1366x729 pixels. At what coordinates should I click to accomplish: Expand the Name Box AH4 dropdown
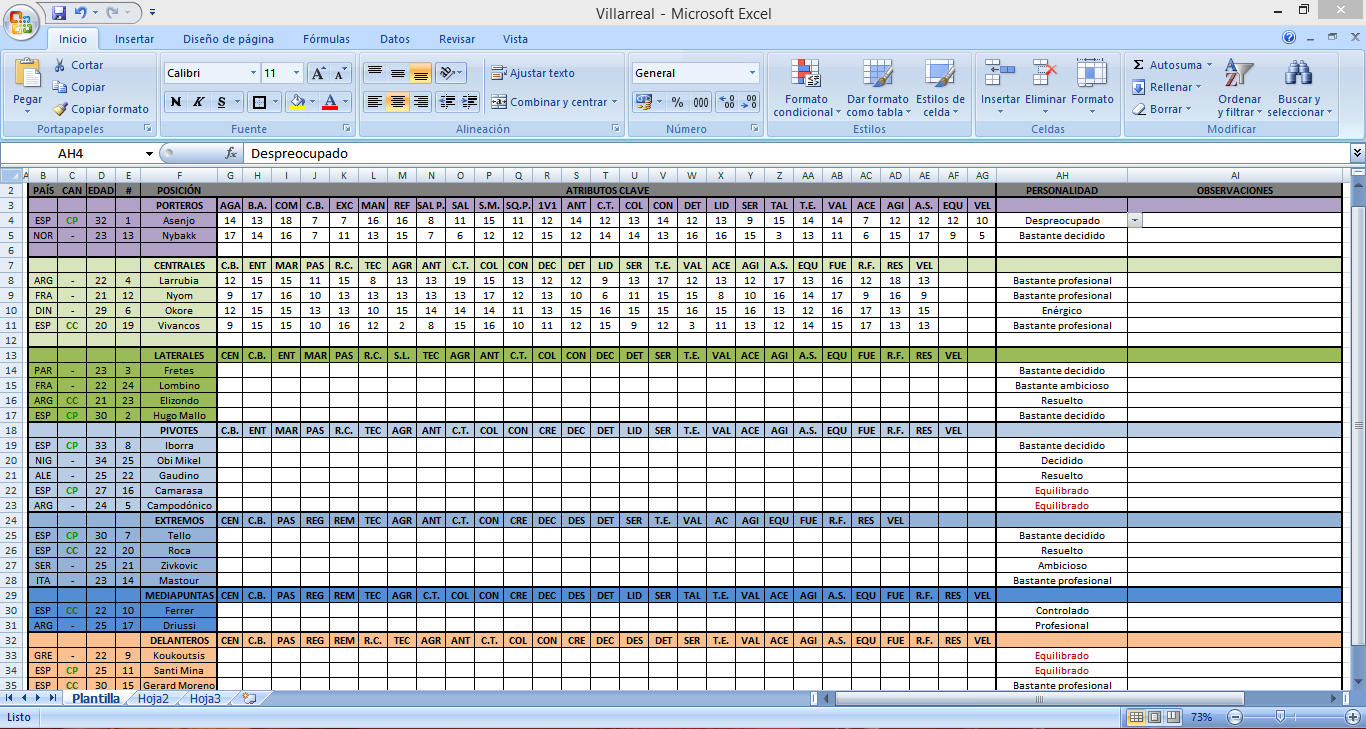[150, 154]
